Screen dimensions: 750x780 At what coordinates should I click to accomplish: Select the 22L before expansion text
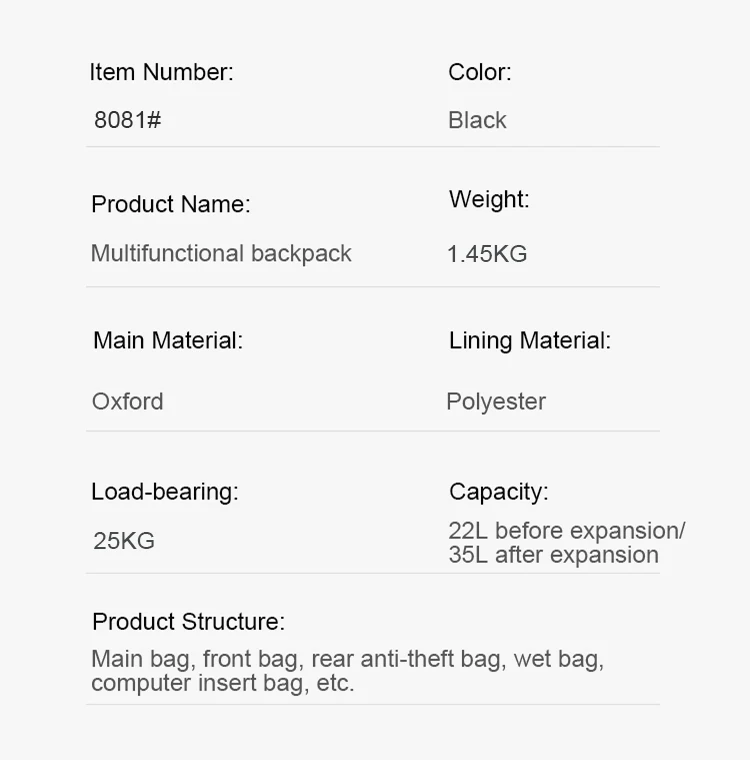tap(566, 531)
